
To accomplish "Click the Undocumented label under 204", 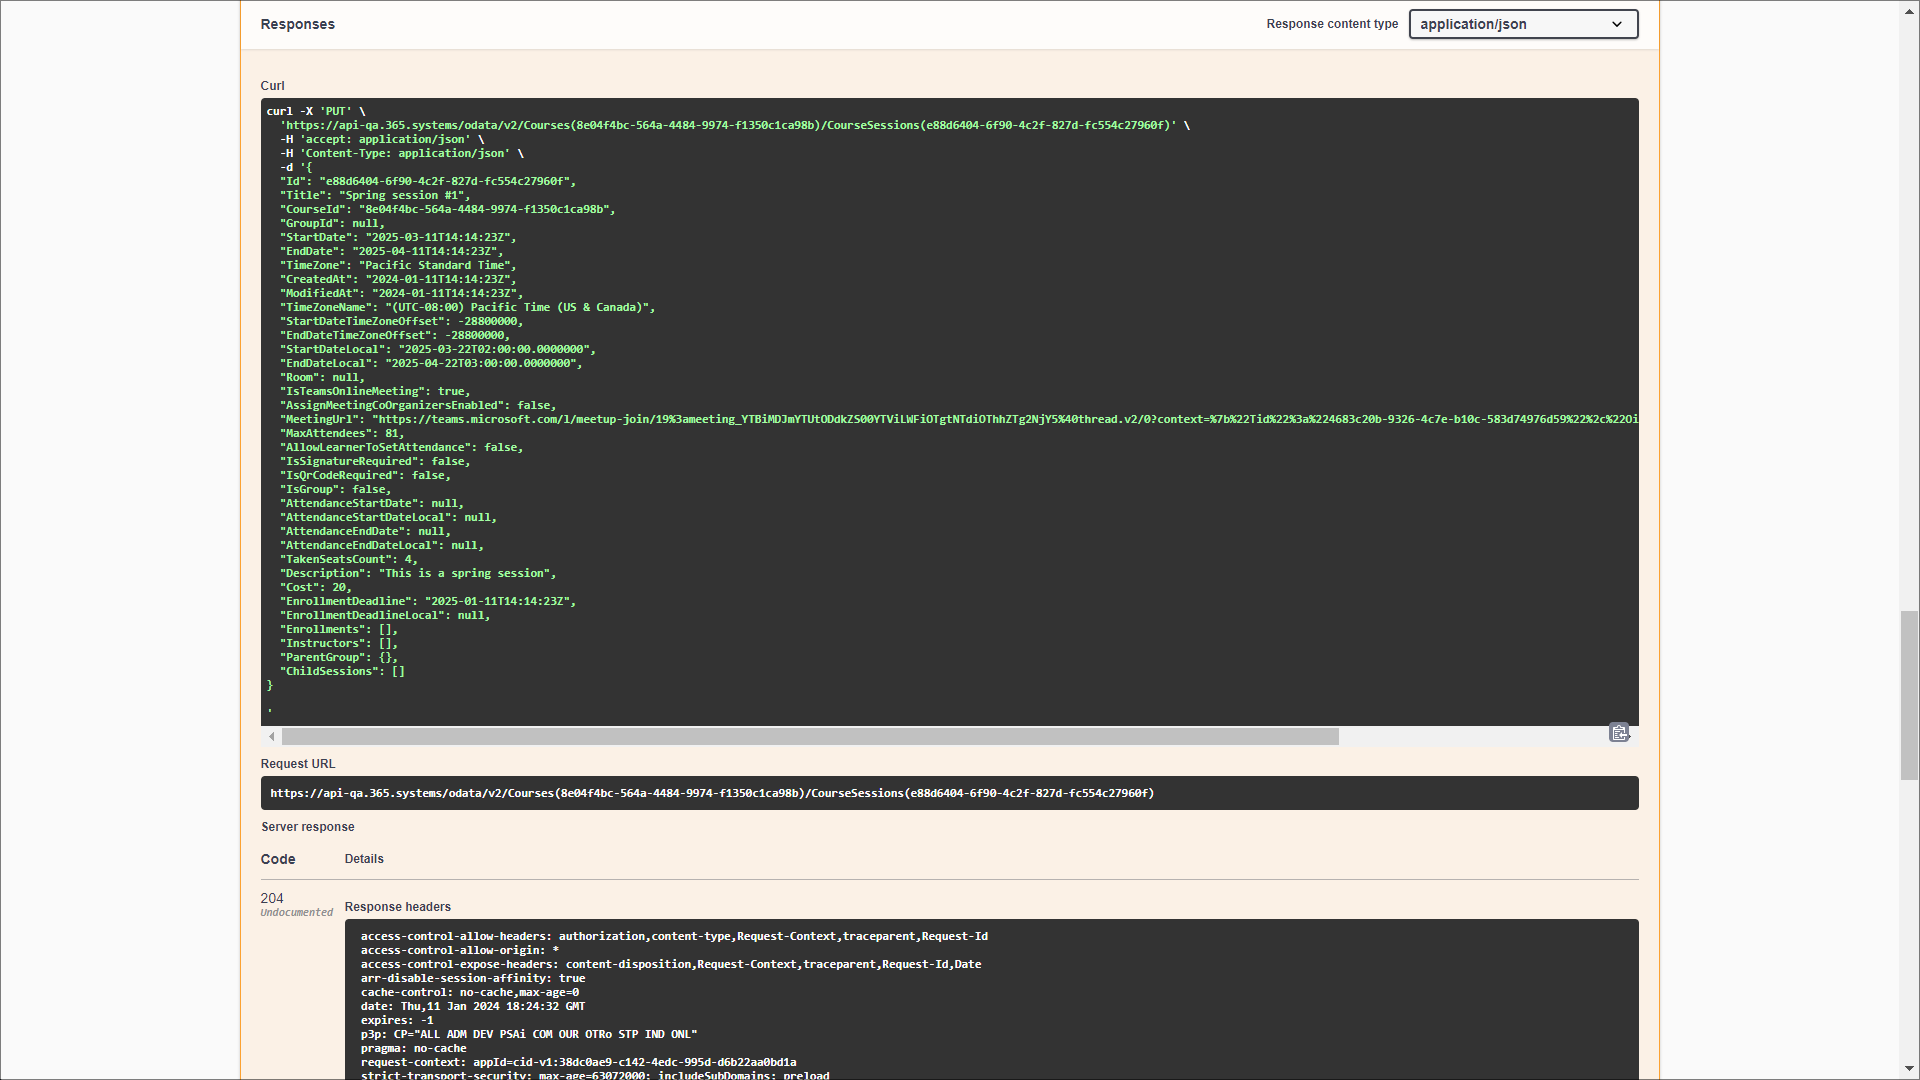I will [x=296, y=913].
